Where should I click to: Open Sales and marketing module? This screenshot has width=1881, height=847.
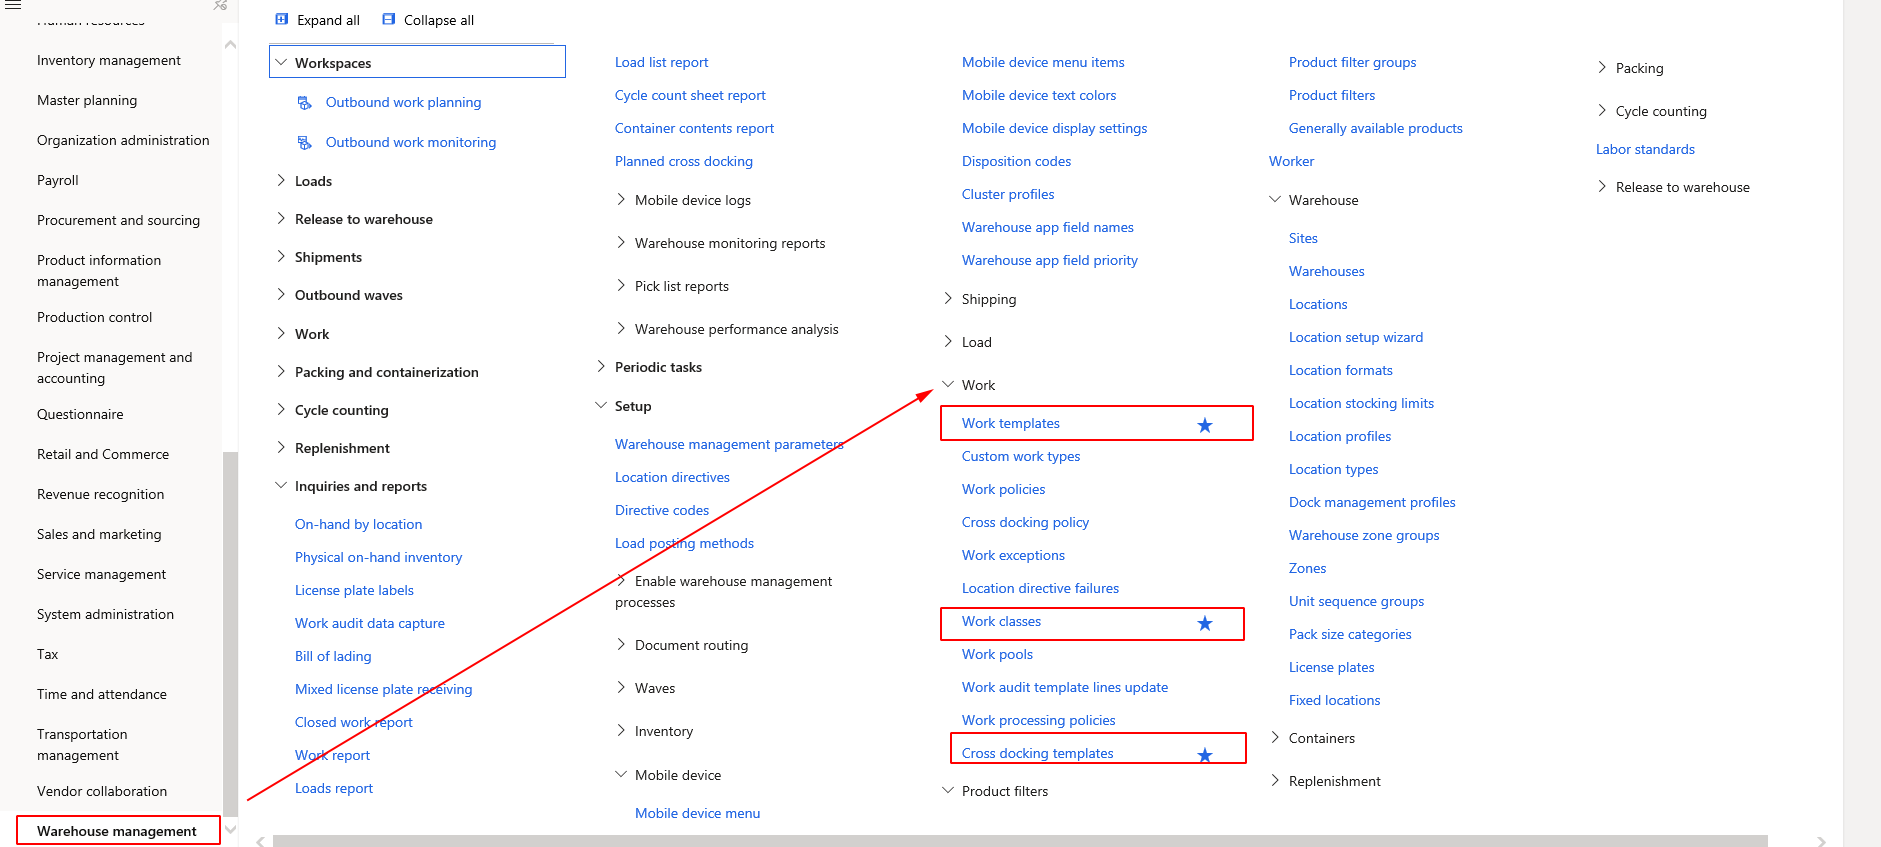pyautogui.click(x=98, y=533)
